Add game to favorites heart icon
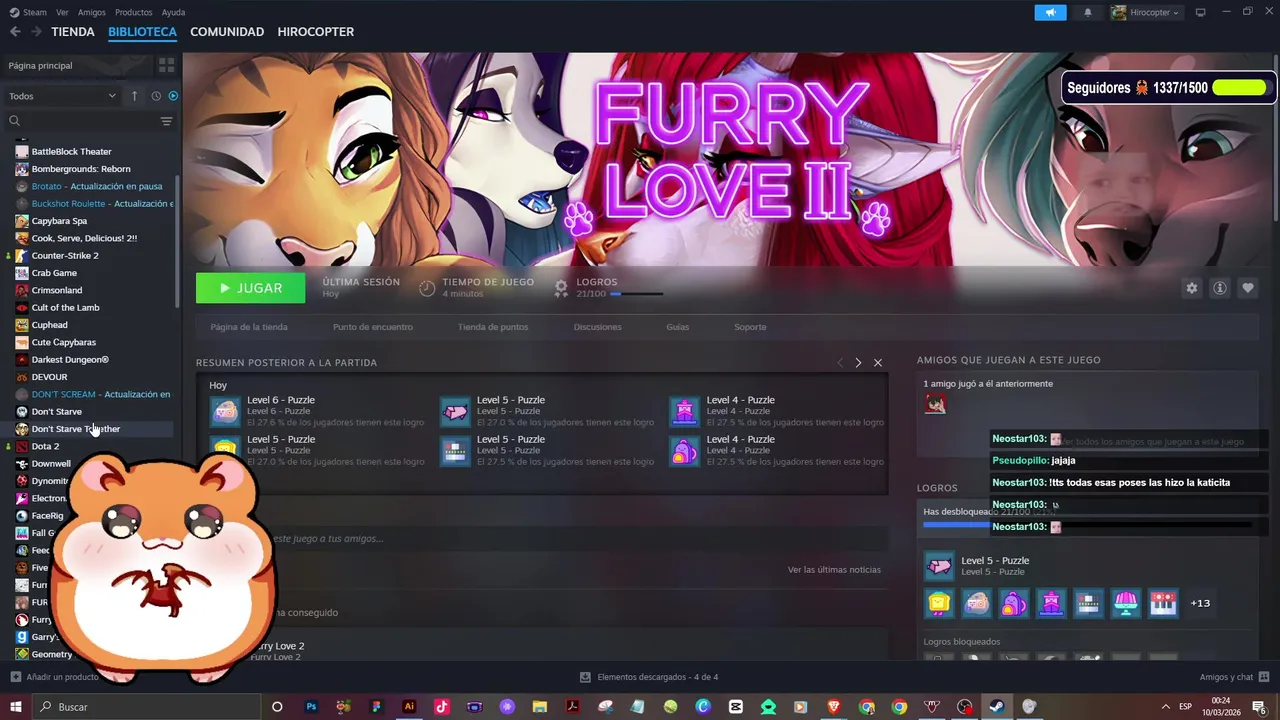Viewport: 1280px width, 720px height. [1247, 288]
